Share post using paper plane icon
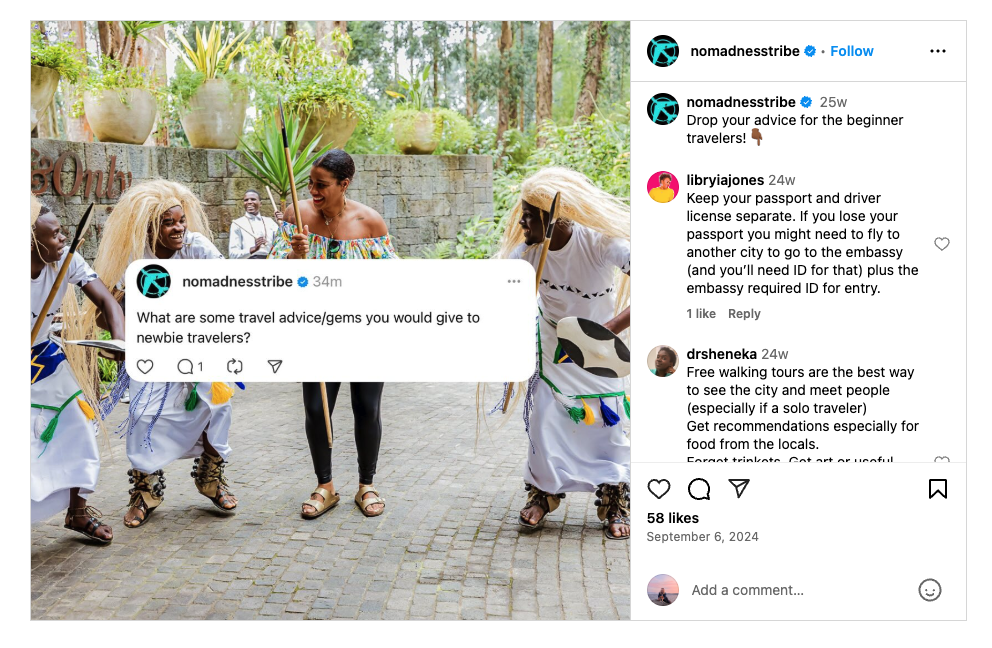This screenshot has width=992, height=648. tap(739, 488)
